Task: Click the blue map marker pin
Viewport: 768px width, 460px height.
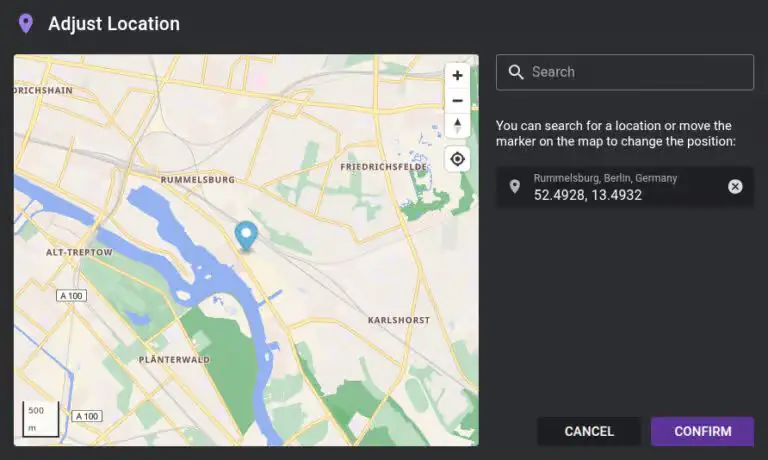Action: [245, 236]
